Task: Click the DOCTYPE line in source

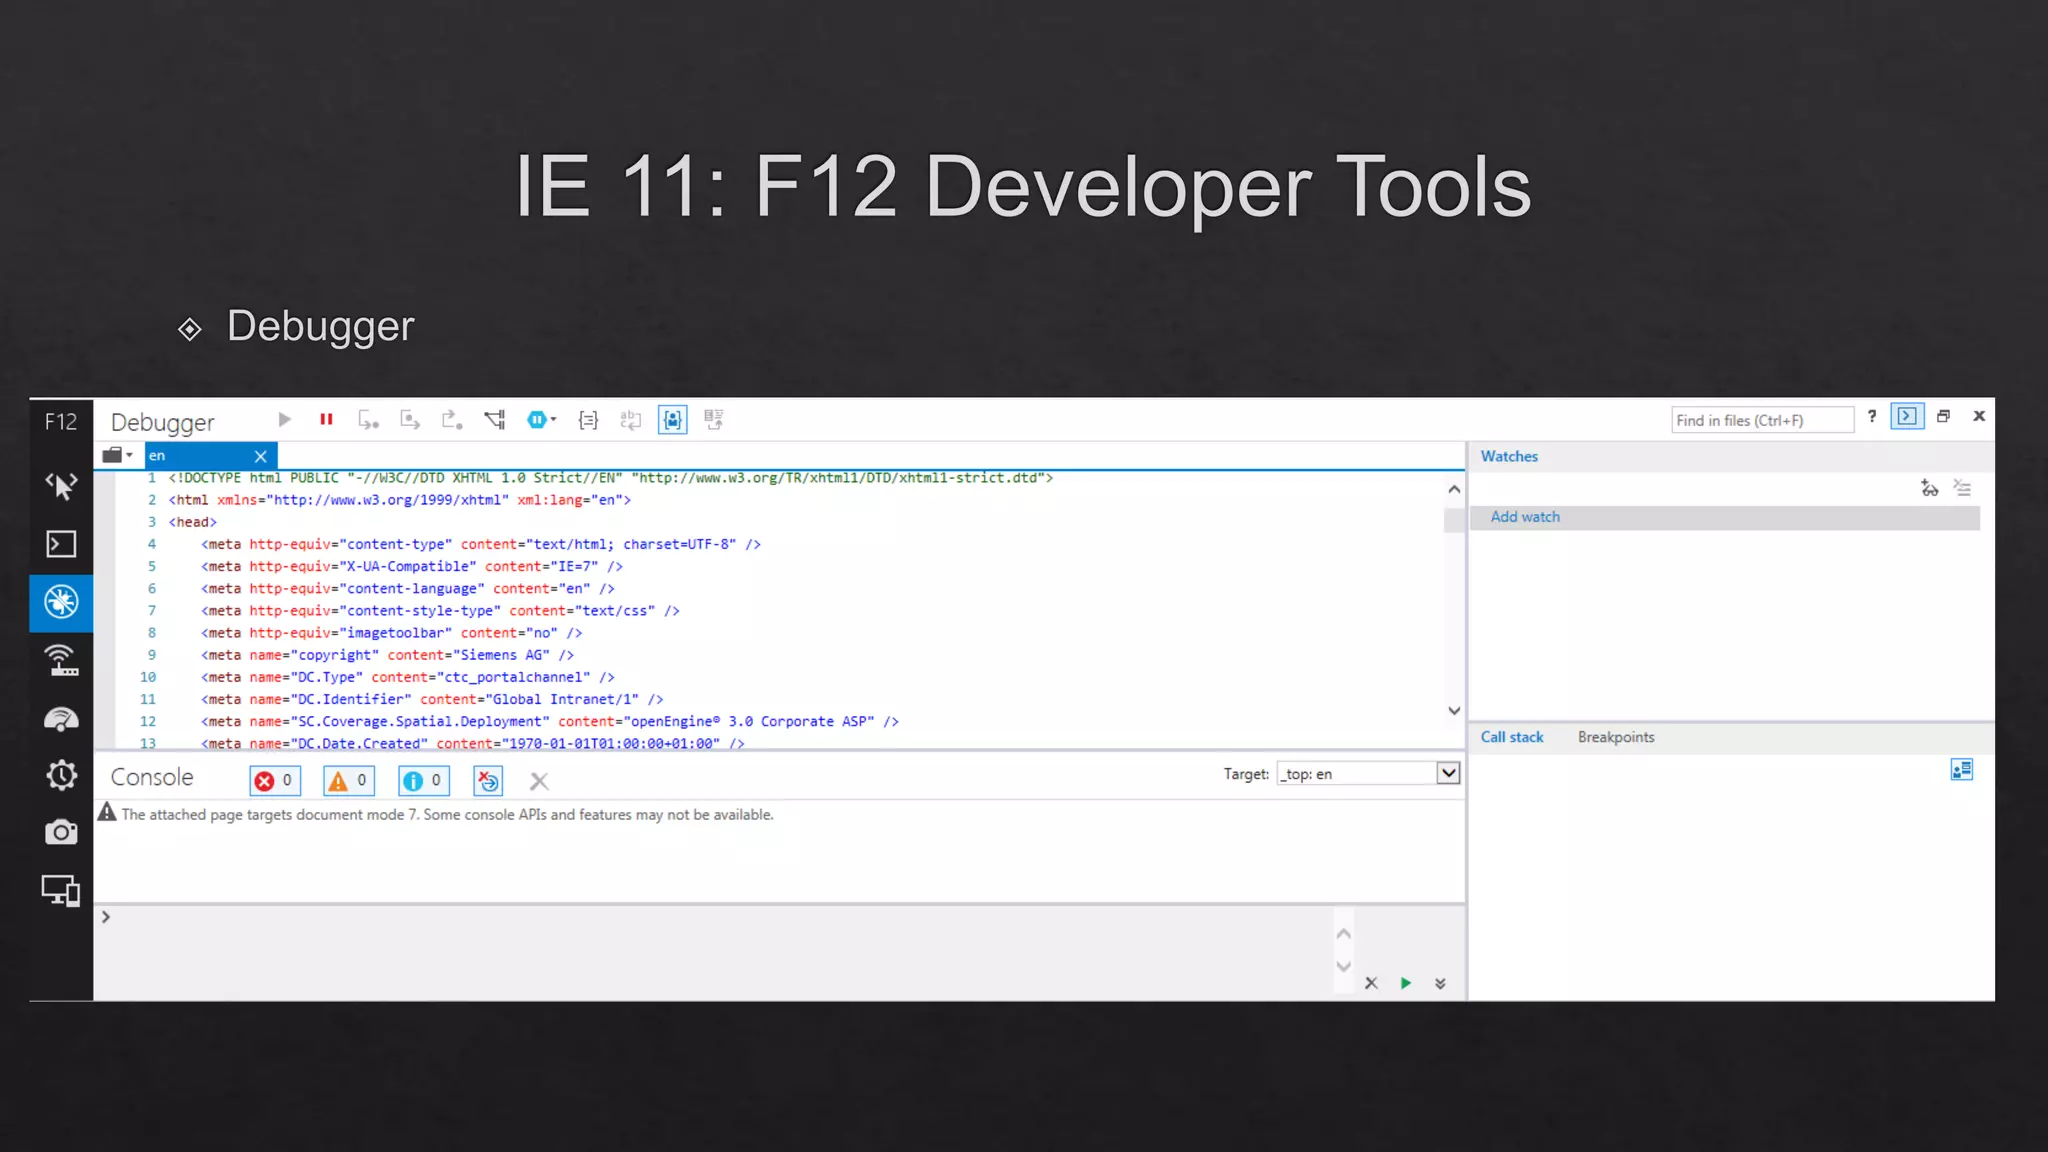Action: (x=611, y=478)
